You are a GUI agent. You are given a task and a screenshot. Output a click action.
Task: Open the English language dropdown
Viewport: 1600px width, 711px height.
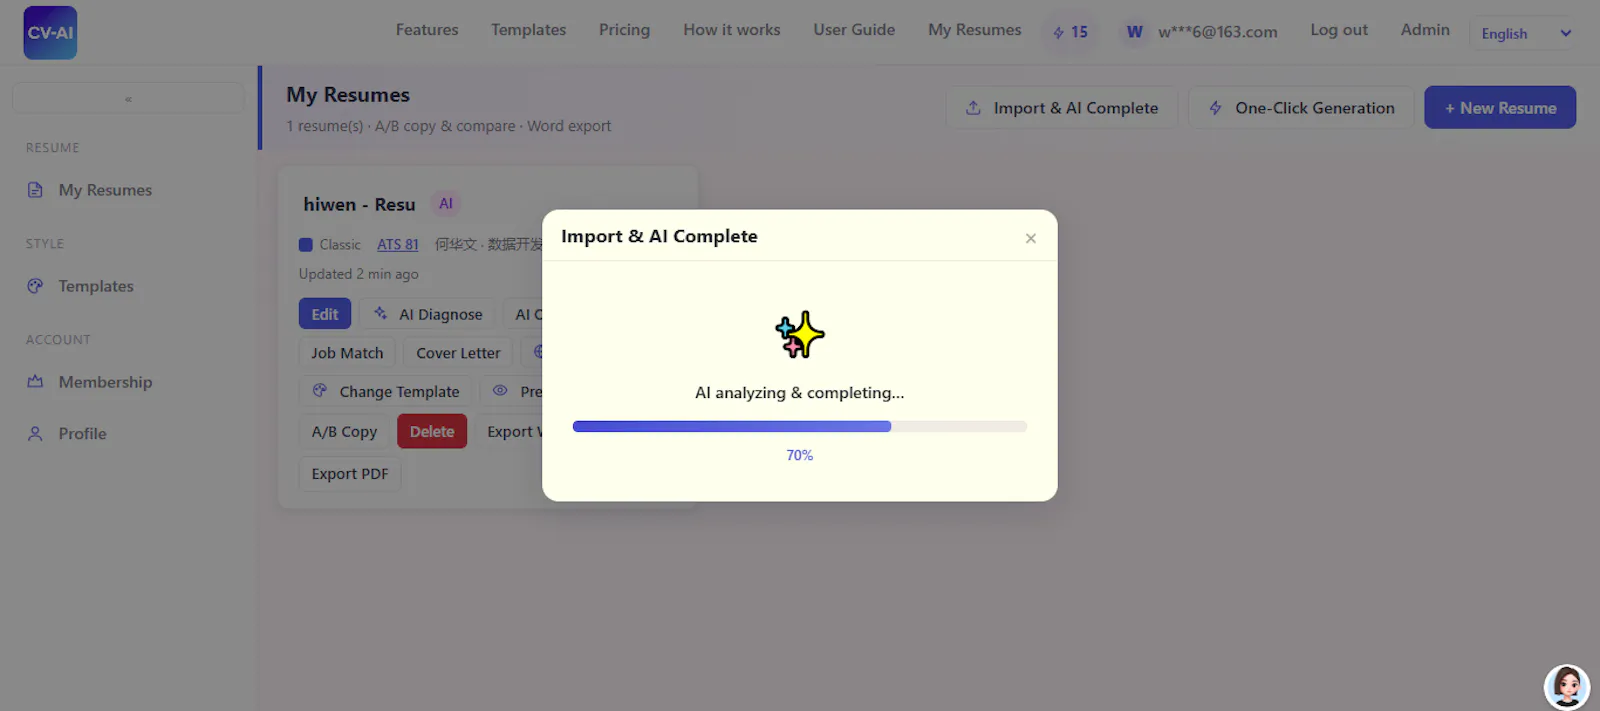pyautogui.click(x=1525, y=33)
